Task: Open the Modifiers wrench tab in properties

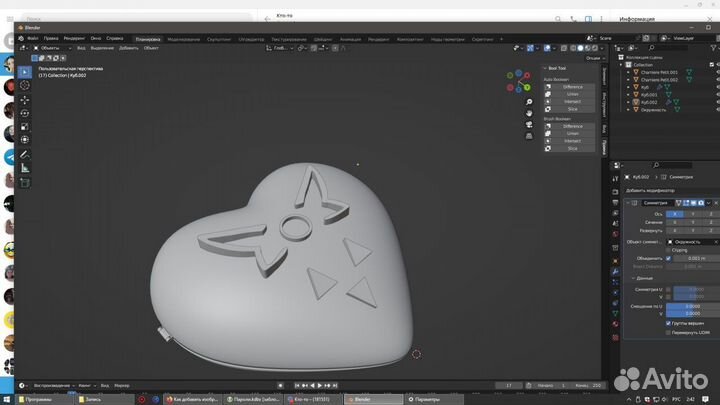Action: click(615, 271)
